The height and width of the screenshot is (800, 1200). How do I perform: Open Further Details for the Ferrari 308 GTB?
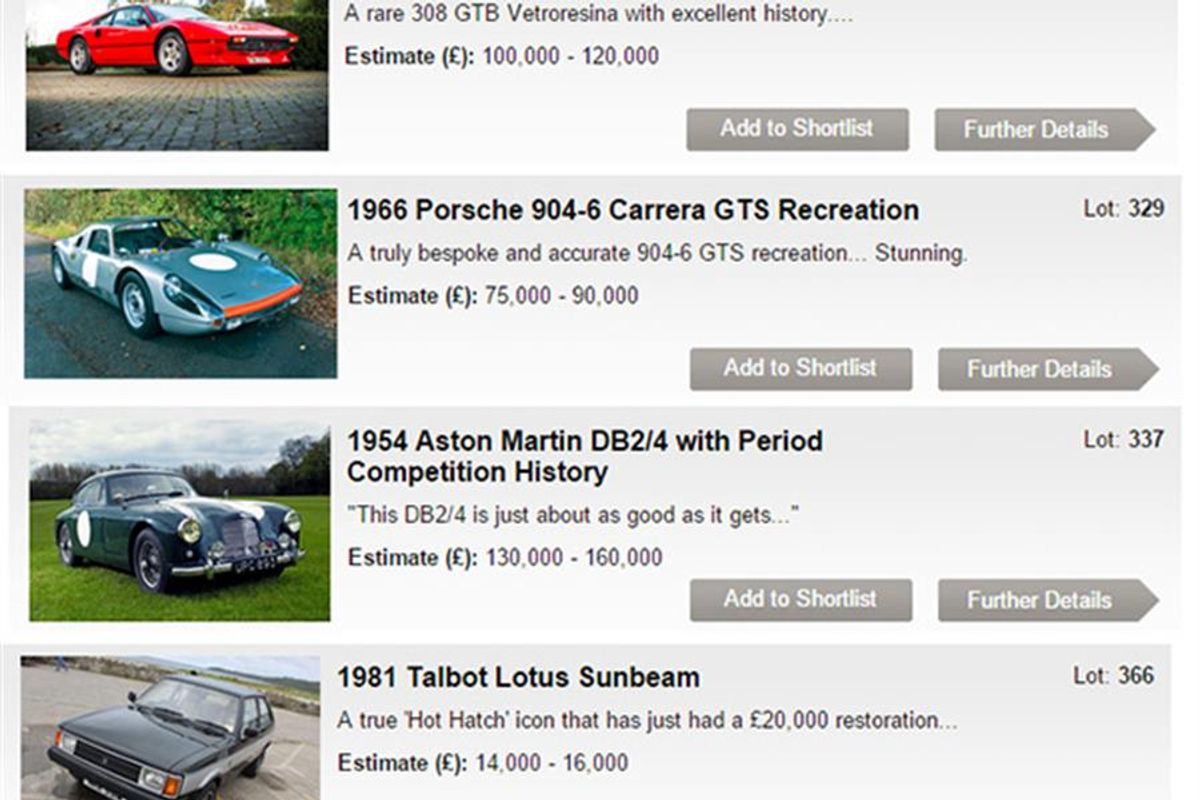(1037, 129)
